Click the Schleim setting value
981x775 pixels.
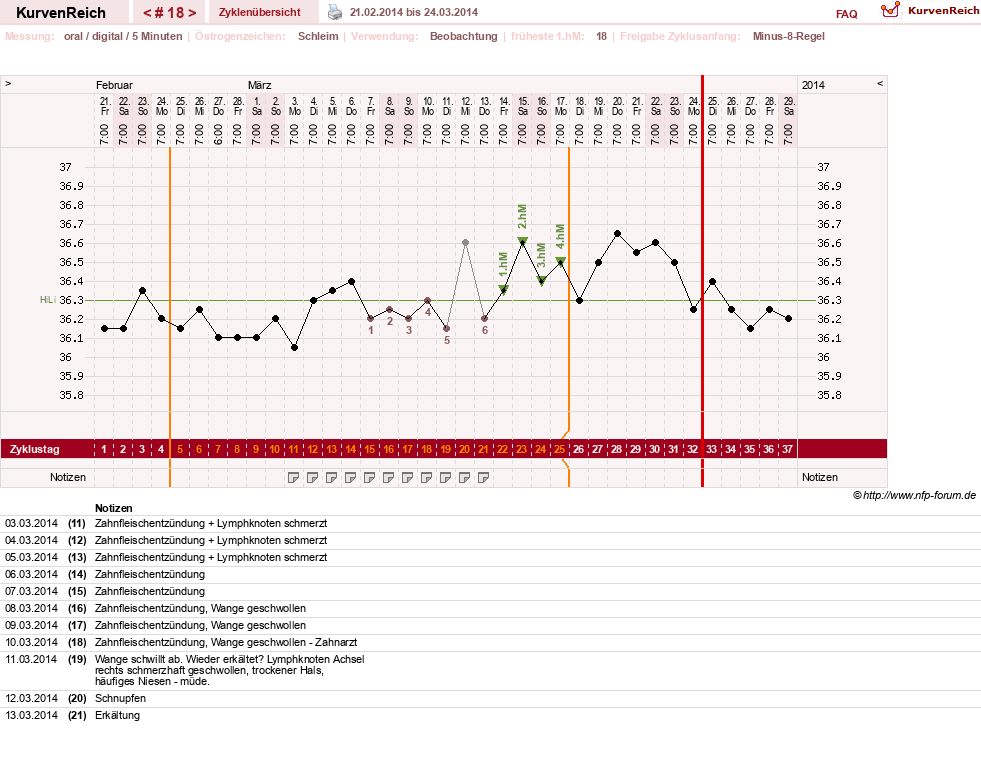(x=318, y=36)
